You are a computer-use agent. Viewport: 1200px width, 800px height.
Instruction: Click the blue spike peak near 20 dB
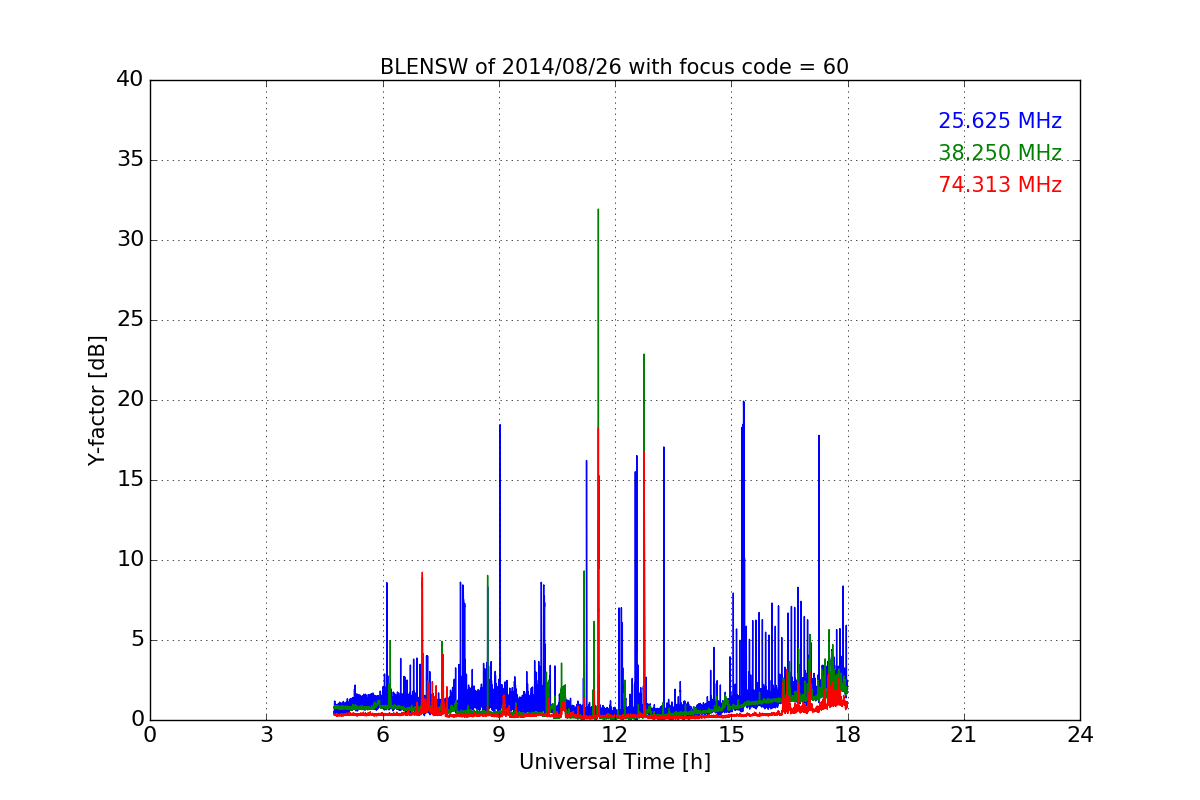744,402
